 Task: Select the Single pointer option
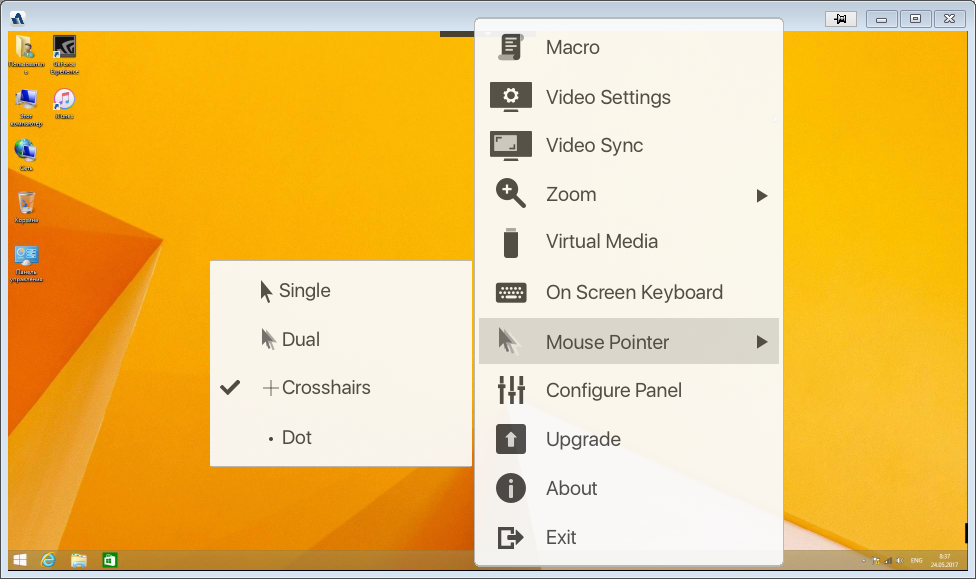(340, 291)
